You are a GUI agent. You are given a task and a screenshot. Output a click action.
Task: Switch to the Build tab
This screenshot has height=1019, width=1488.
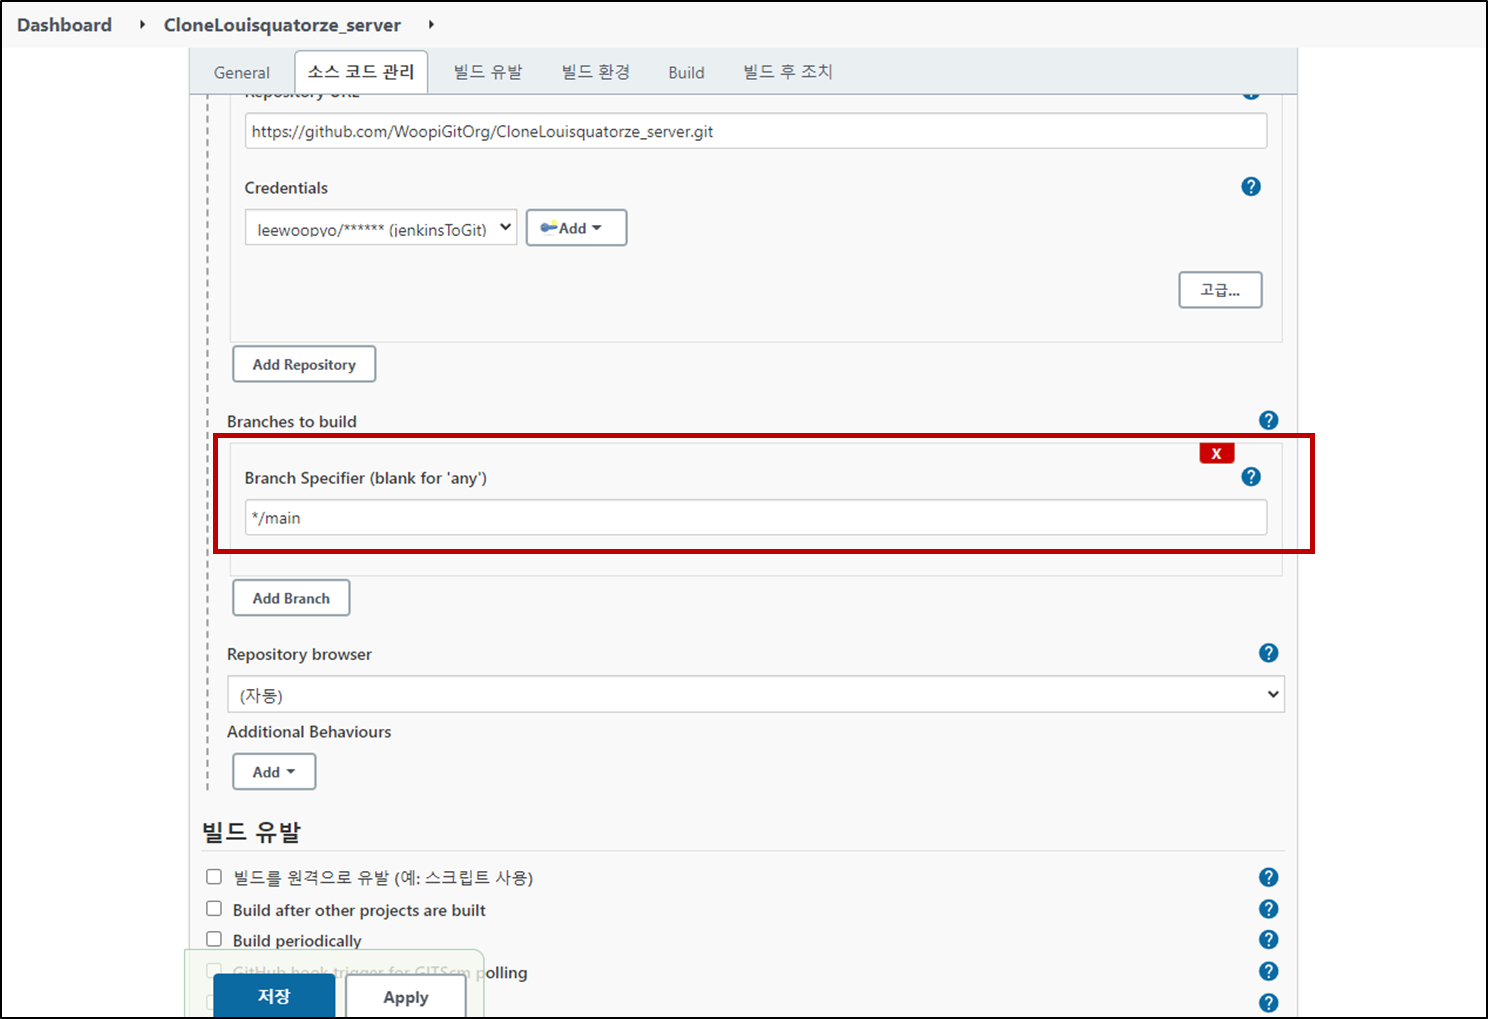coord(687,73)
